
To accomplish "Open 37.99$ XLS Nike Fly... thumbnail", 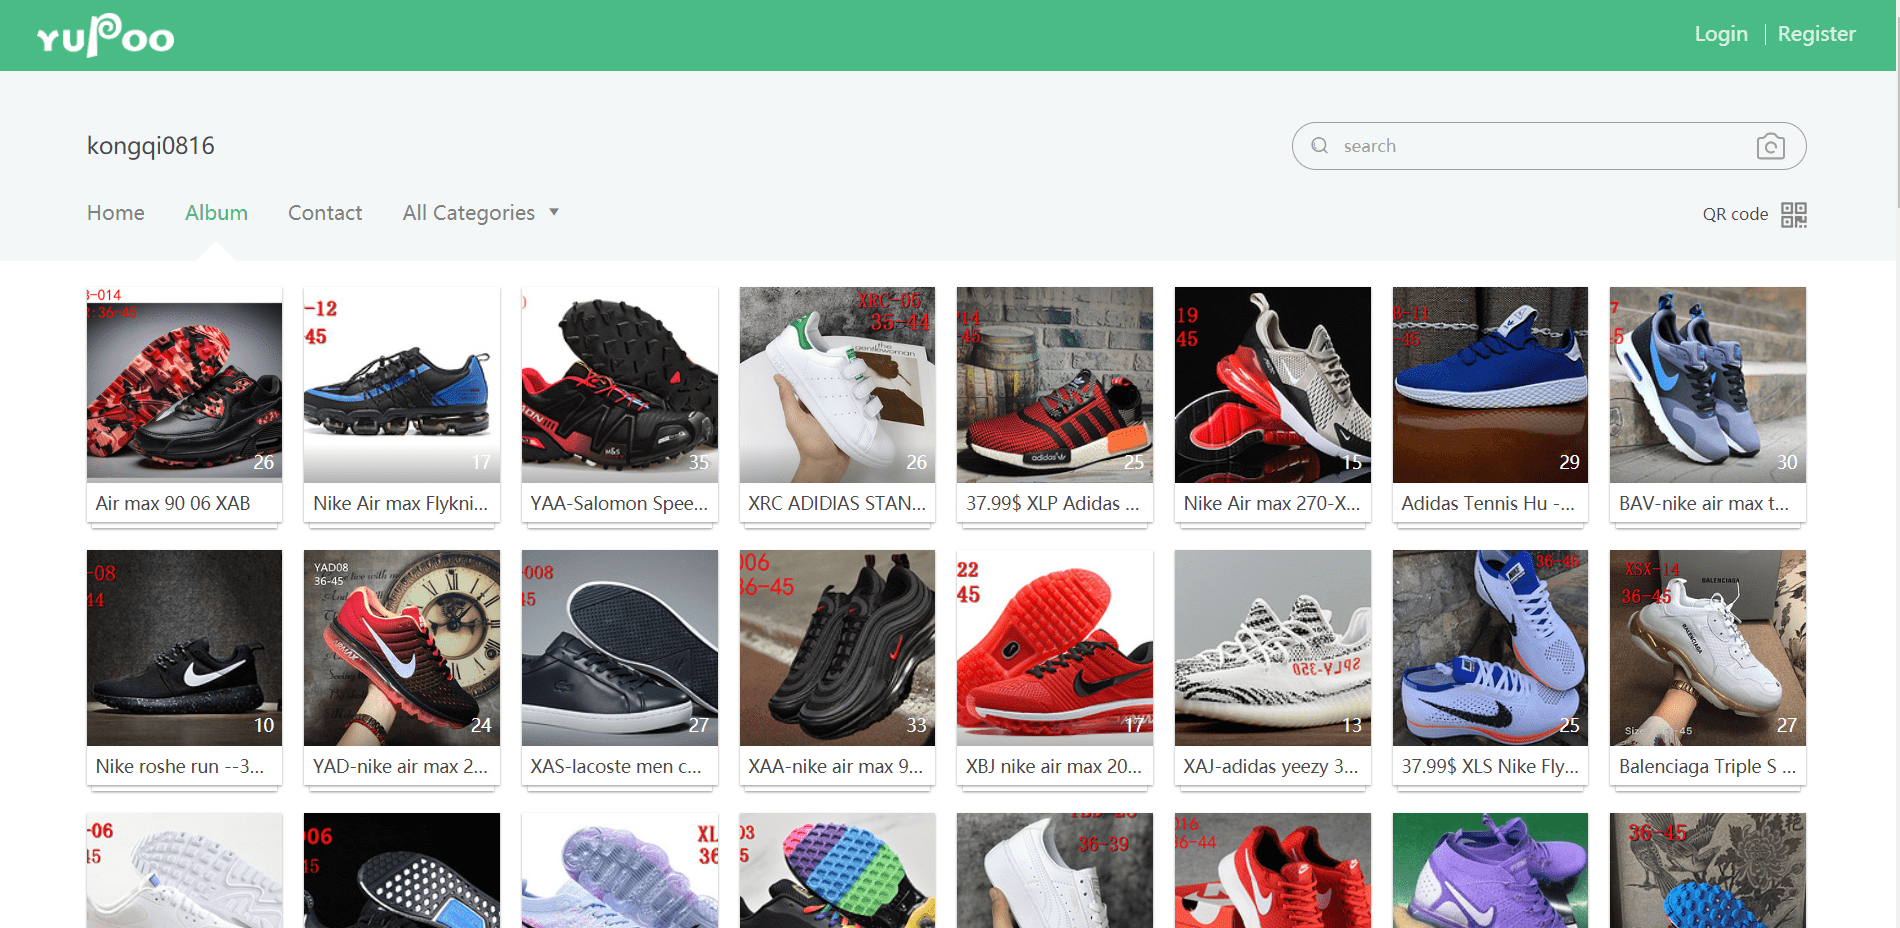I will 1490,647.
